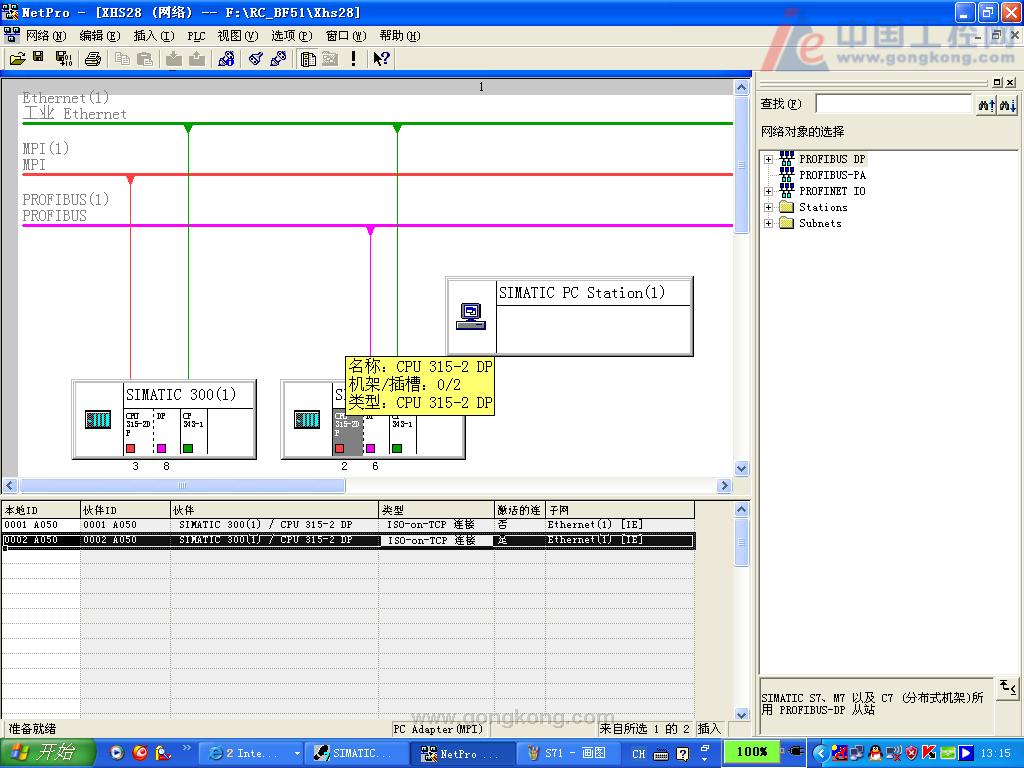
Task: Select connection row 0002 A050
Action: tap(348, 540)
